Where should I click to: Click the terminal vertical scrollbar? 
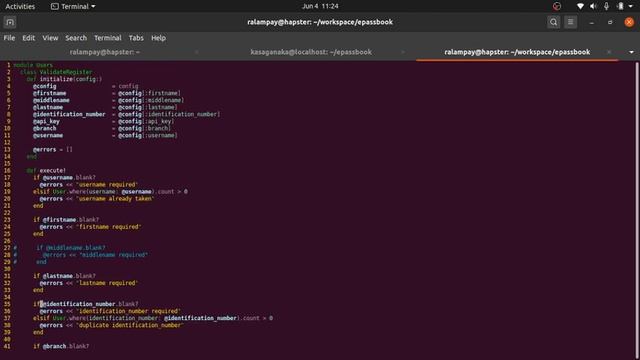(637, 210)
